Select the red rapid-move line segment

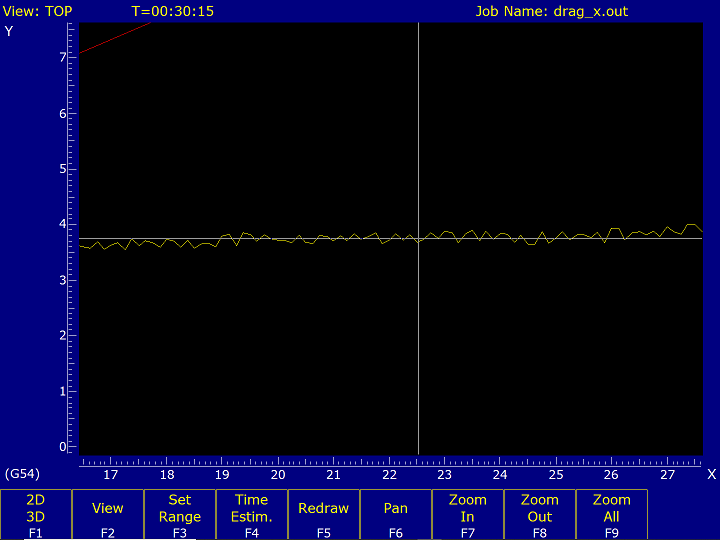115,38
